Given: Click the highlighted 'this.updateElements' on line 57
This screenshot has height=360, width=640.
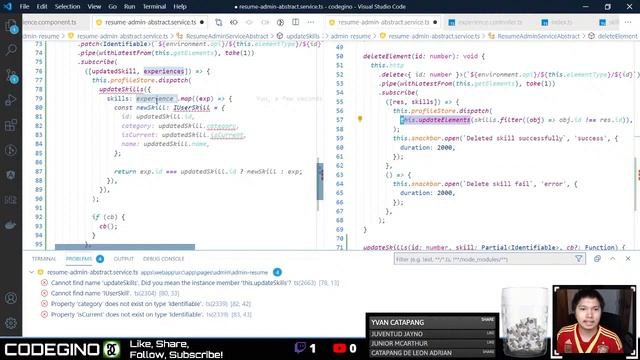Looking at the screenshot, I should click(x=435, y=120).
